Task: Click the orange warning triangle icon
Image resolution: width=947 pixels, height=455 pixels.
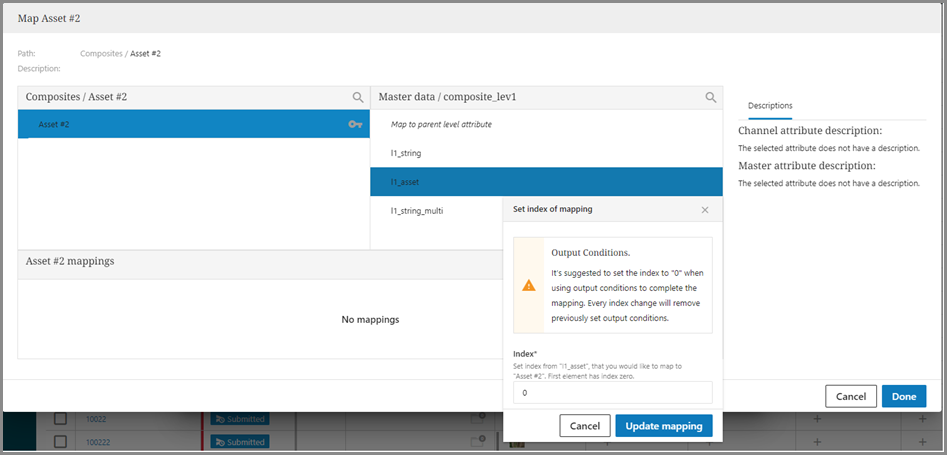Action: click(x=529, y=285)
